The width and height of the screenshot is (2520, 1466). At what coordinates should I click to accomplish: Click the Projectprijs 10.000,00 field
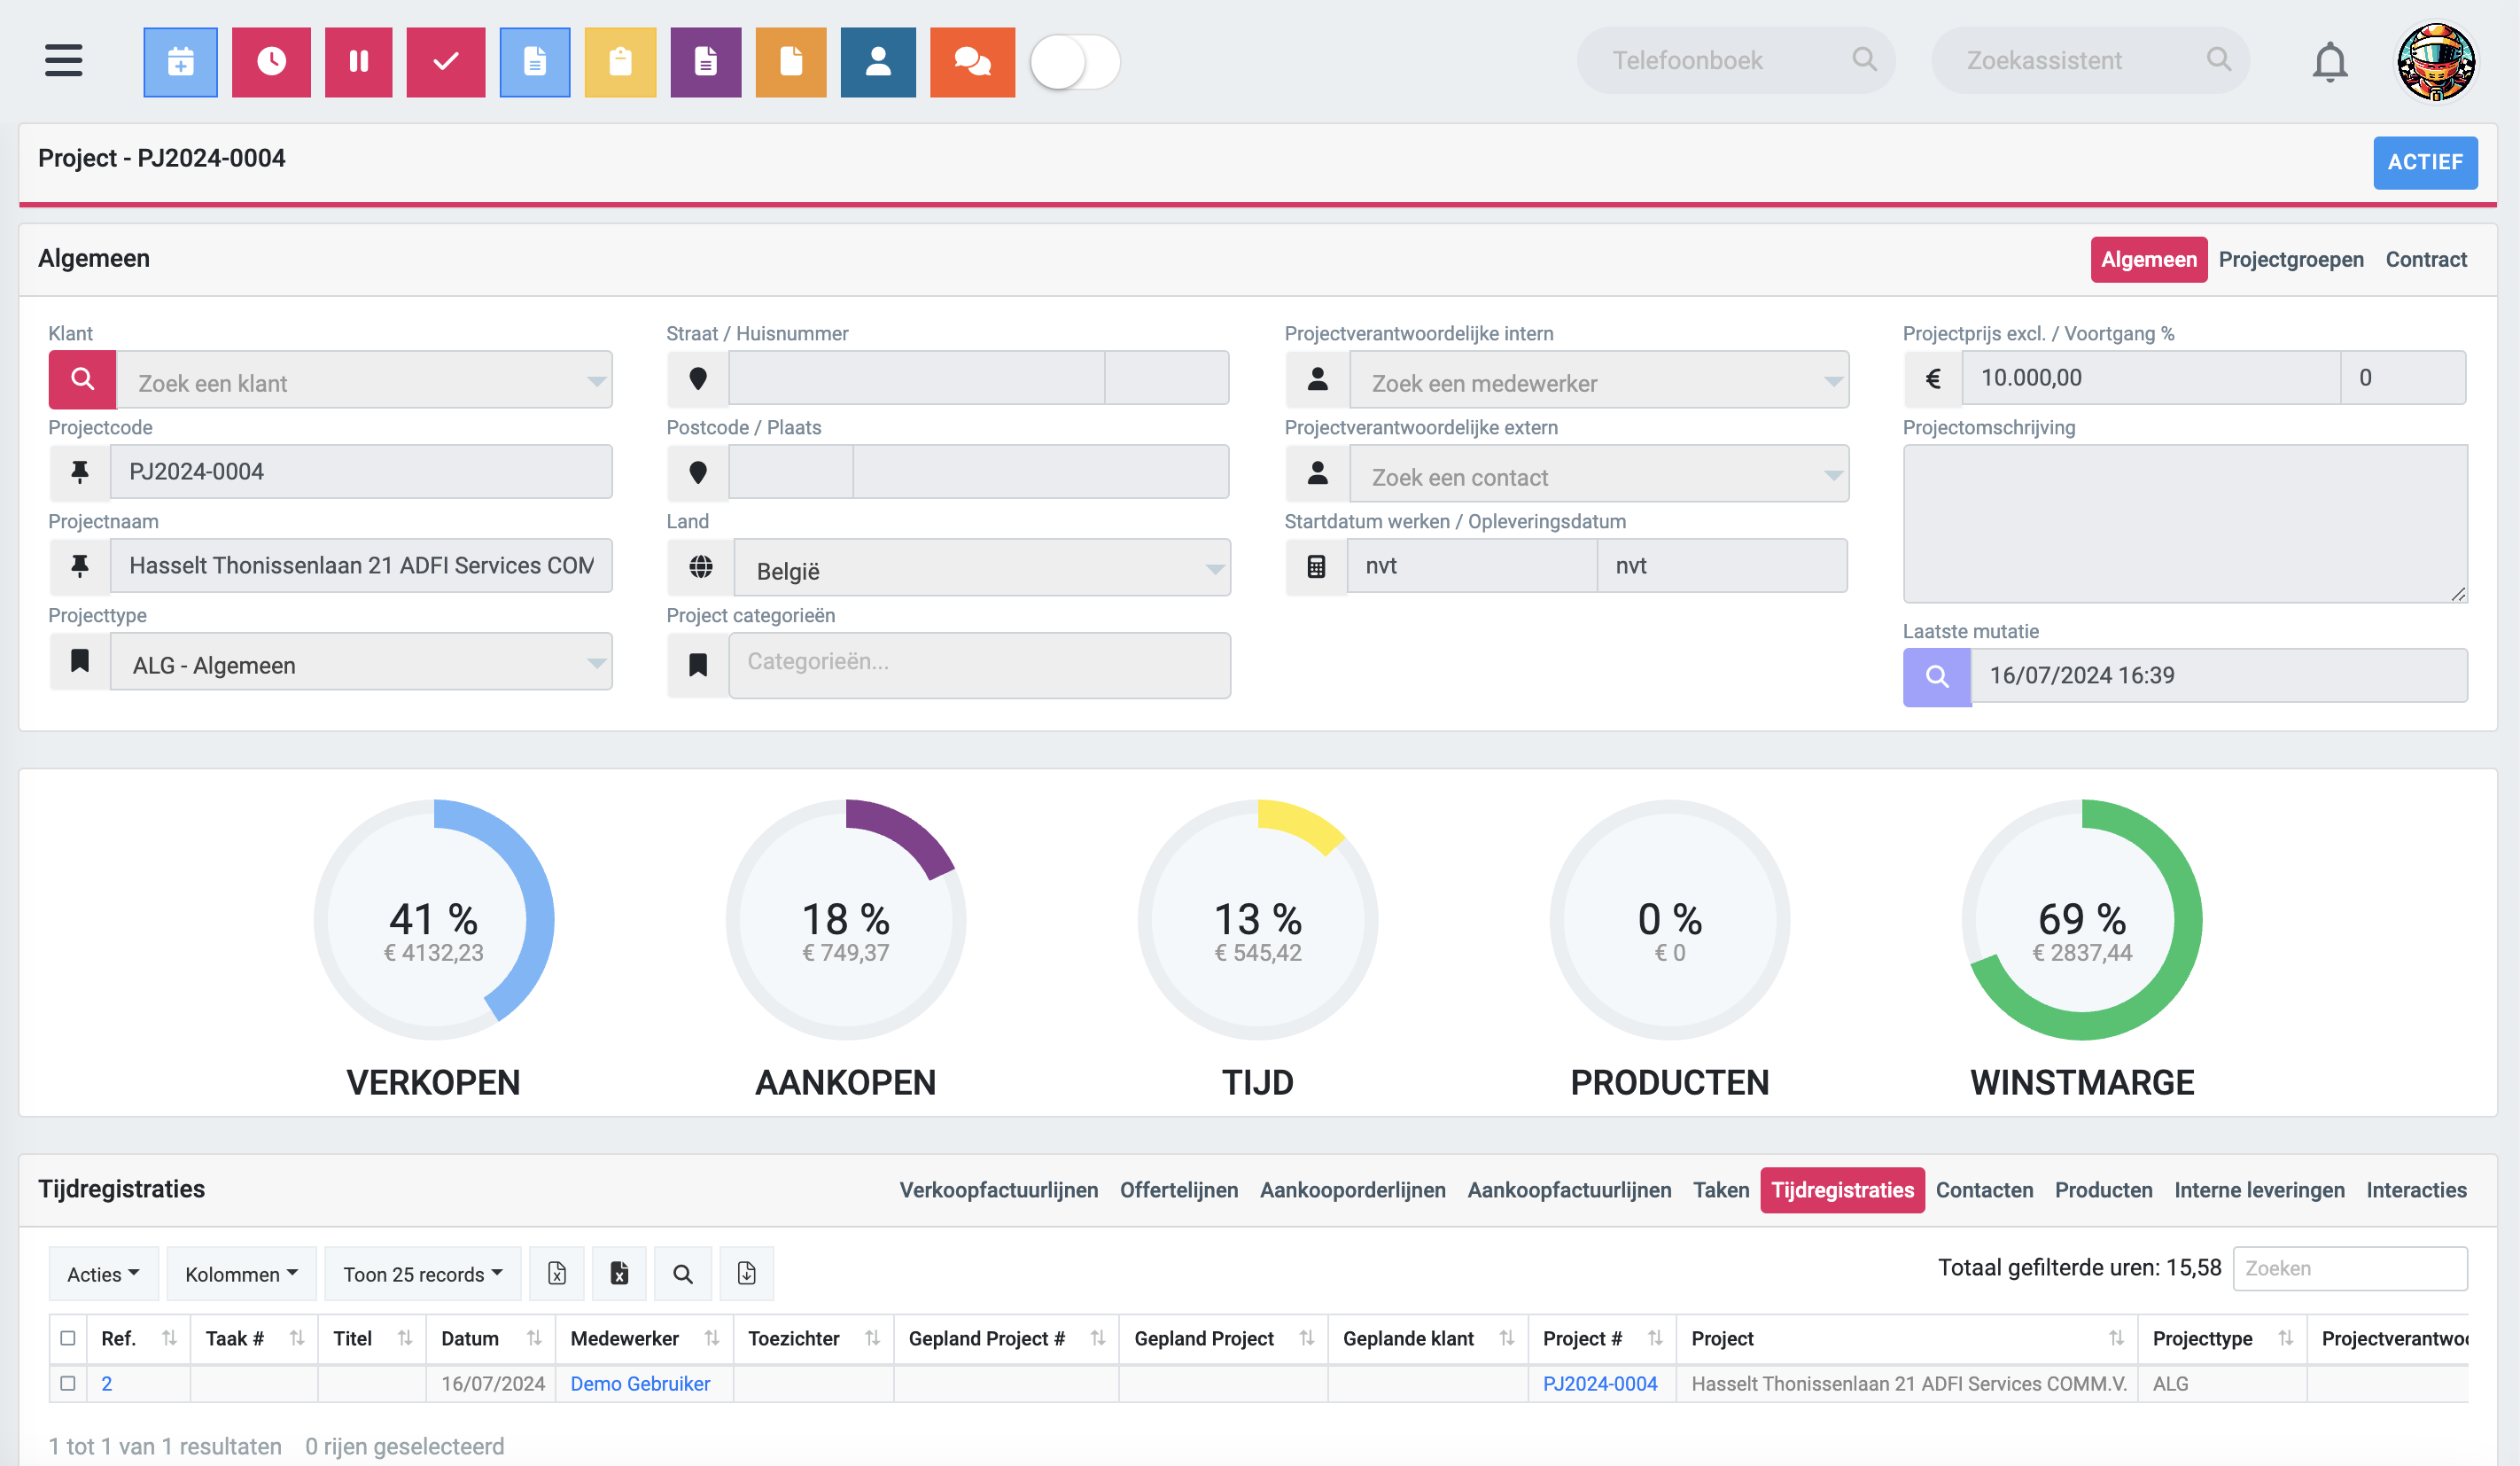tap(2150, 377)
